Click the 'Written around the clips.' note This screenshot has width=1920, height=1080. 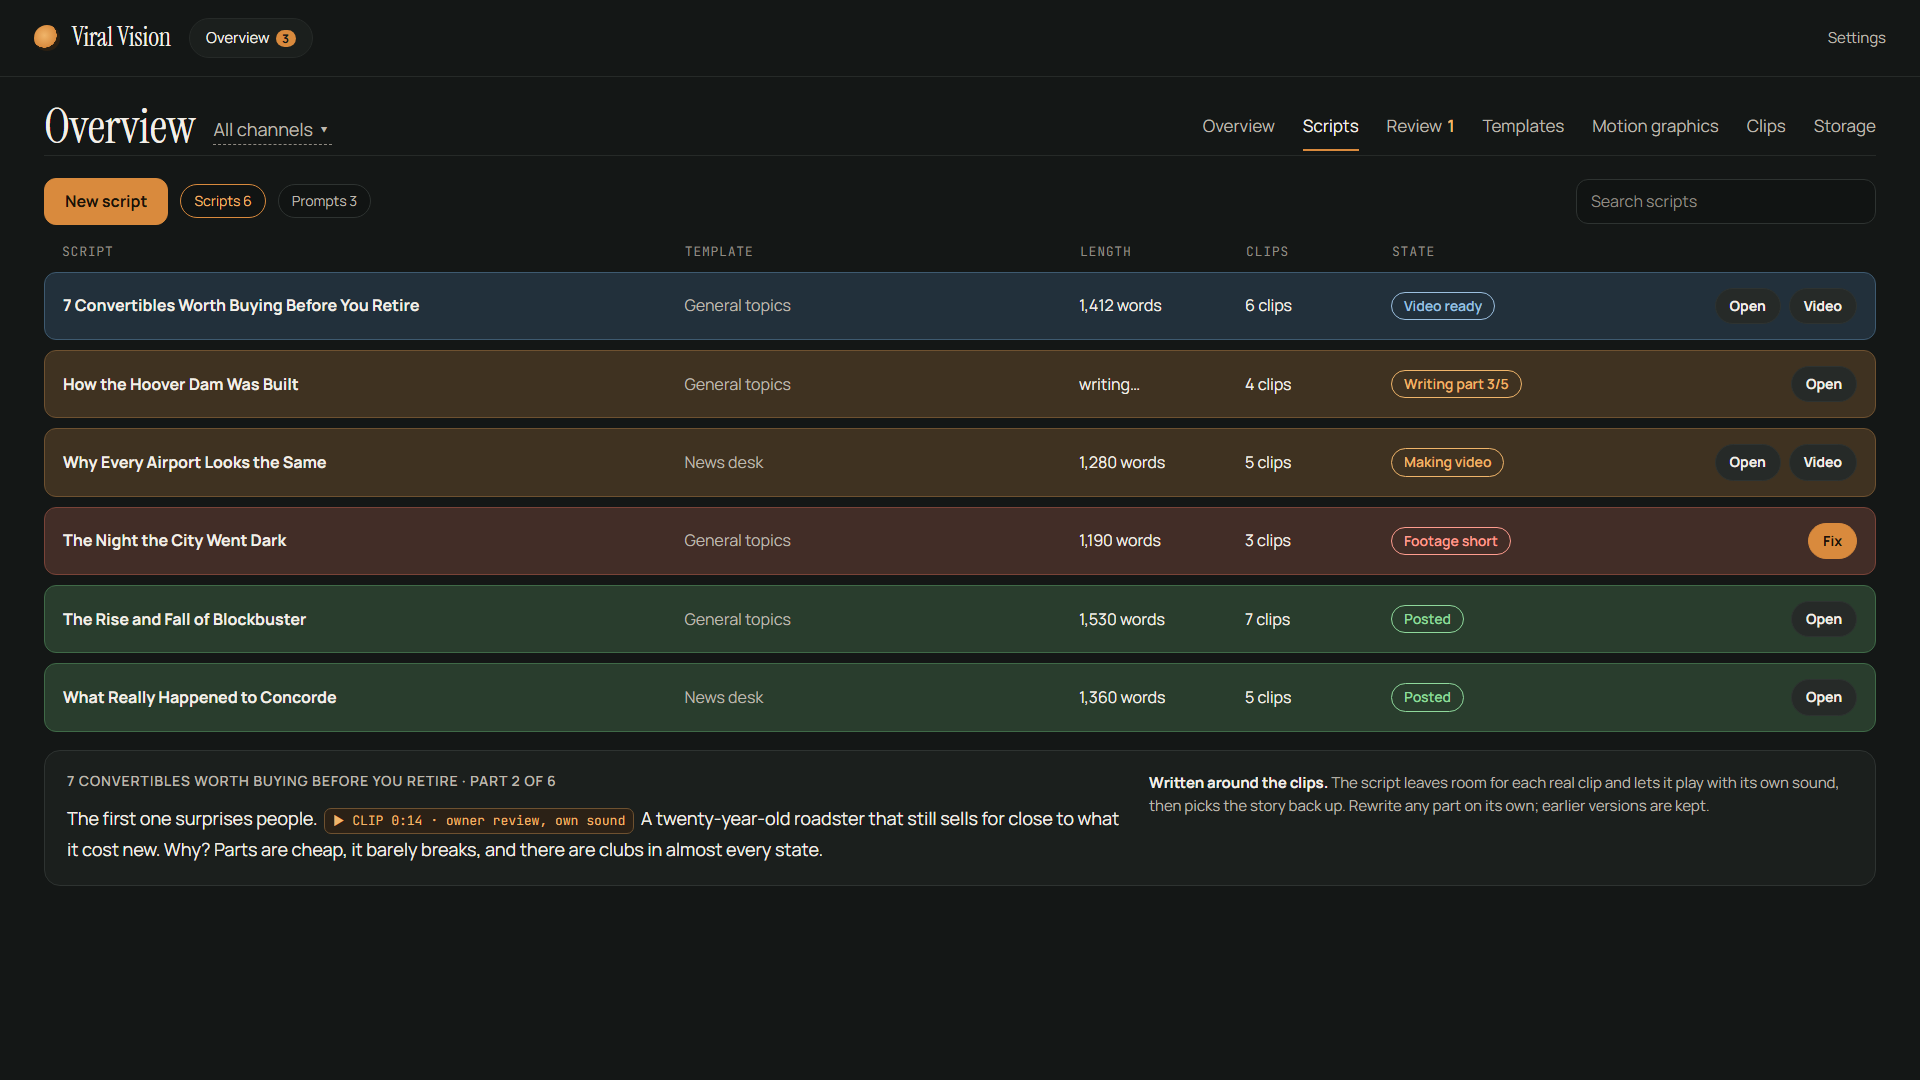pyautogui.click(x=1237, y=783)
